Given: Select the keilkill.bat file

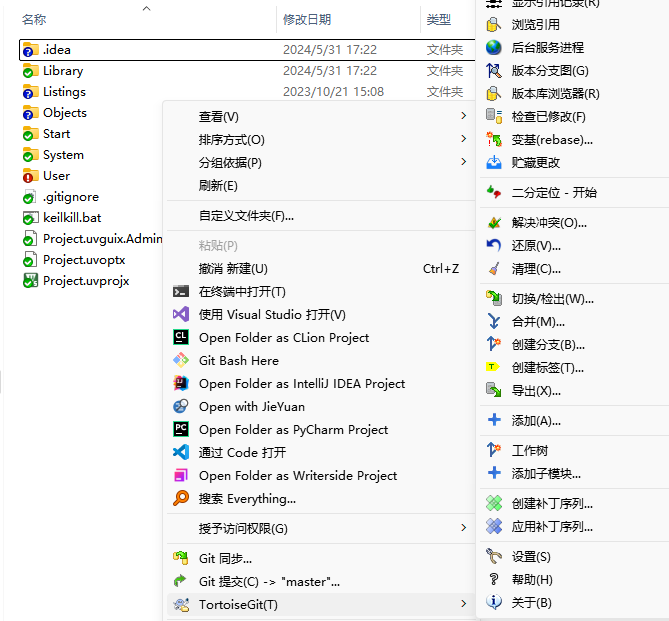Looking at the screenshot, I should click(72, 218).
